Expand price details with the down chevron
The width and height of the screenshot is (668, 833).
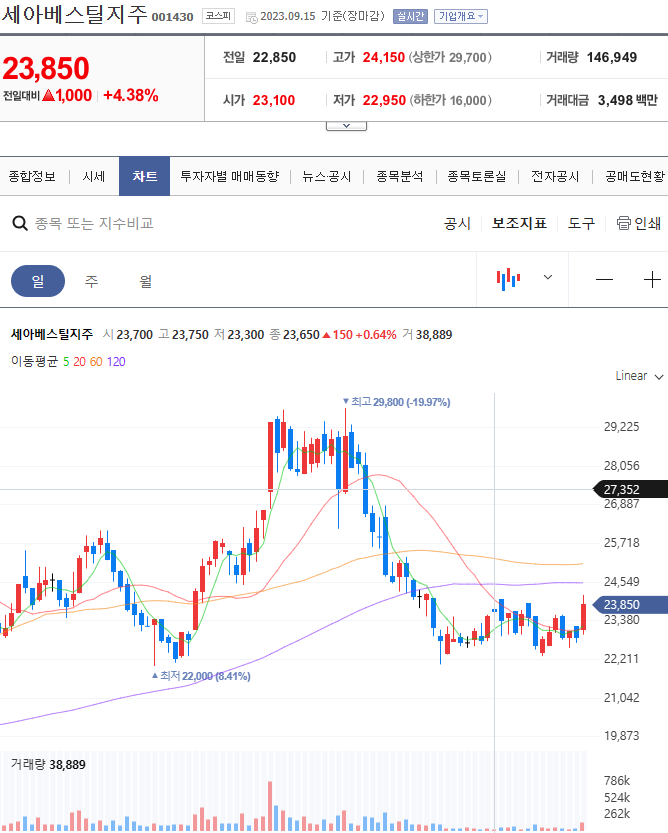346,126
